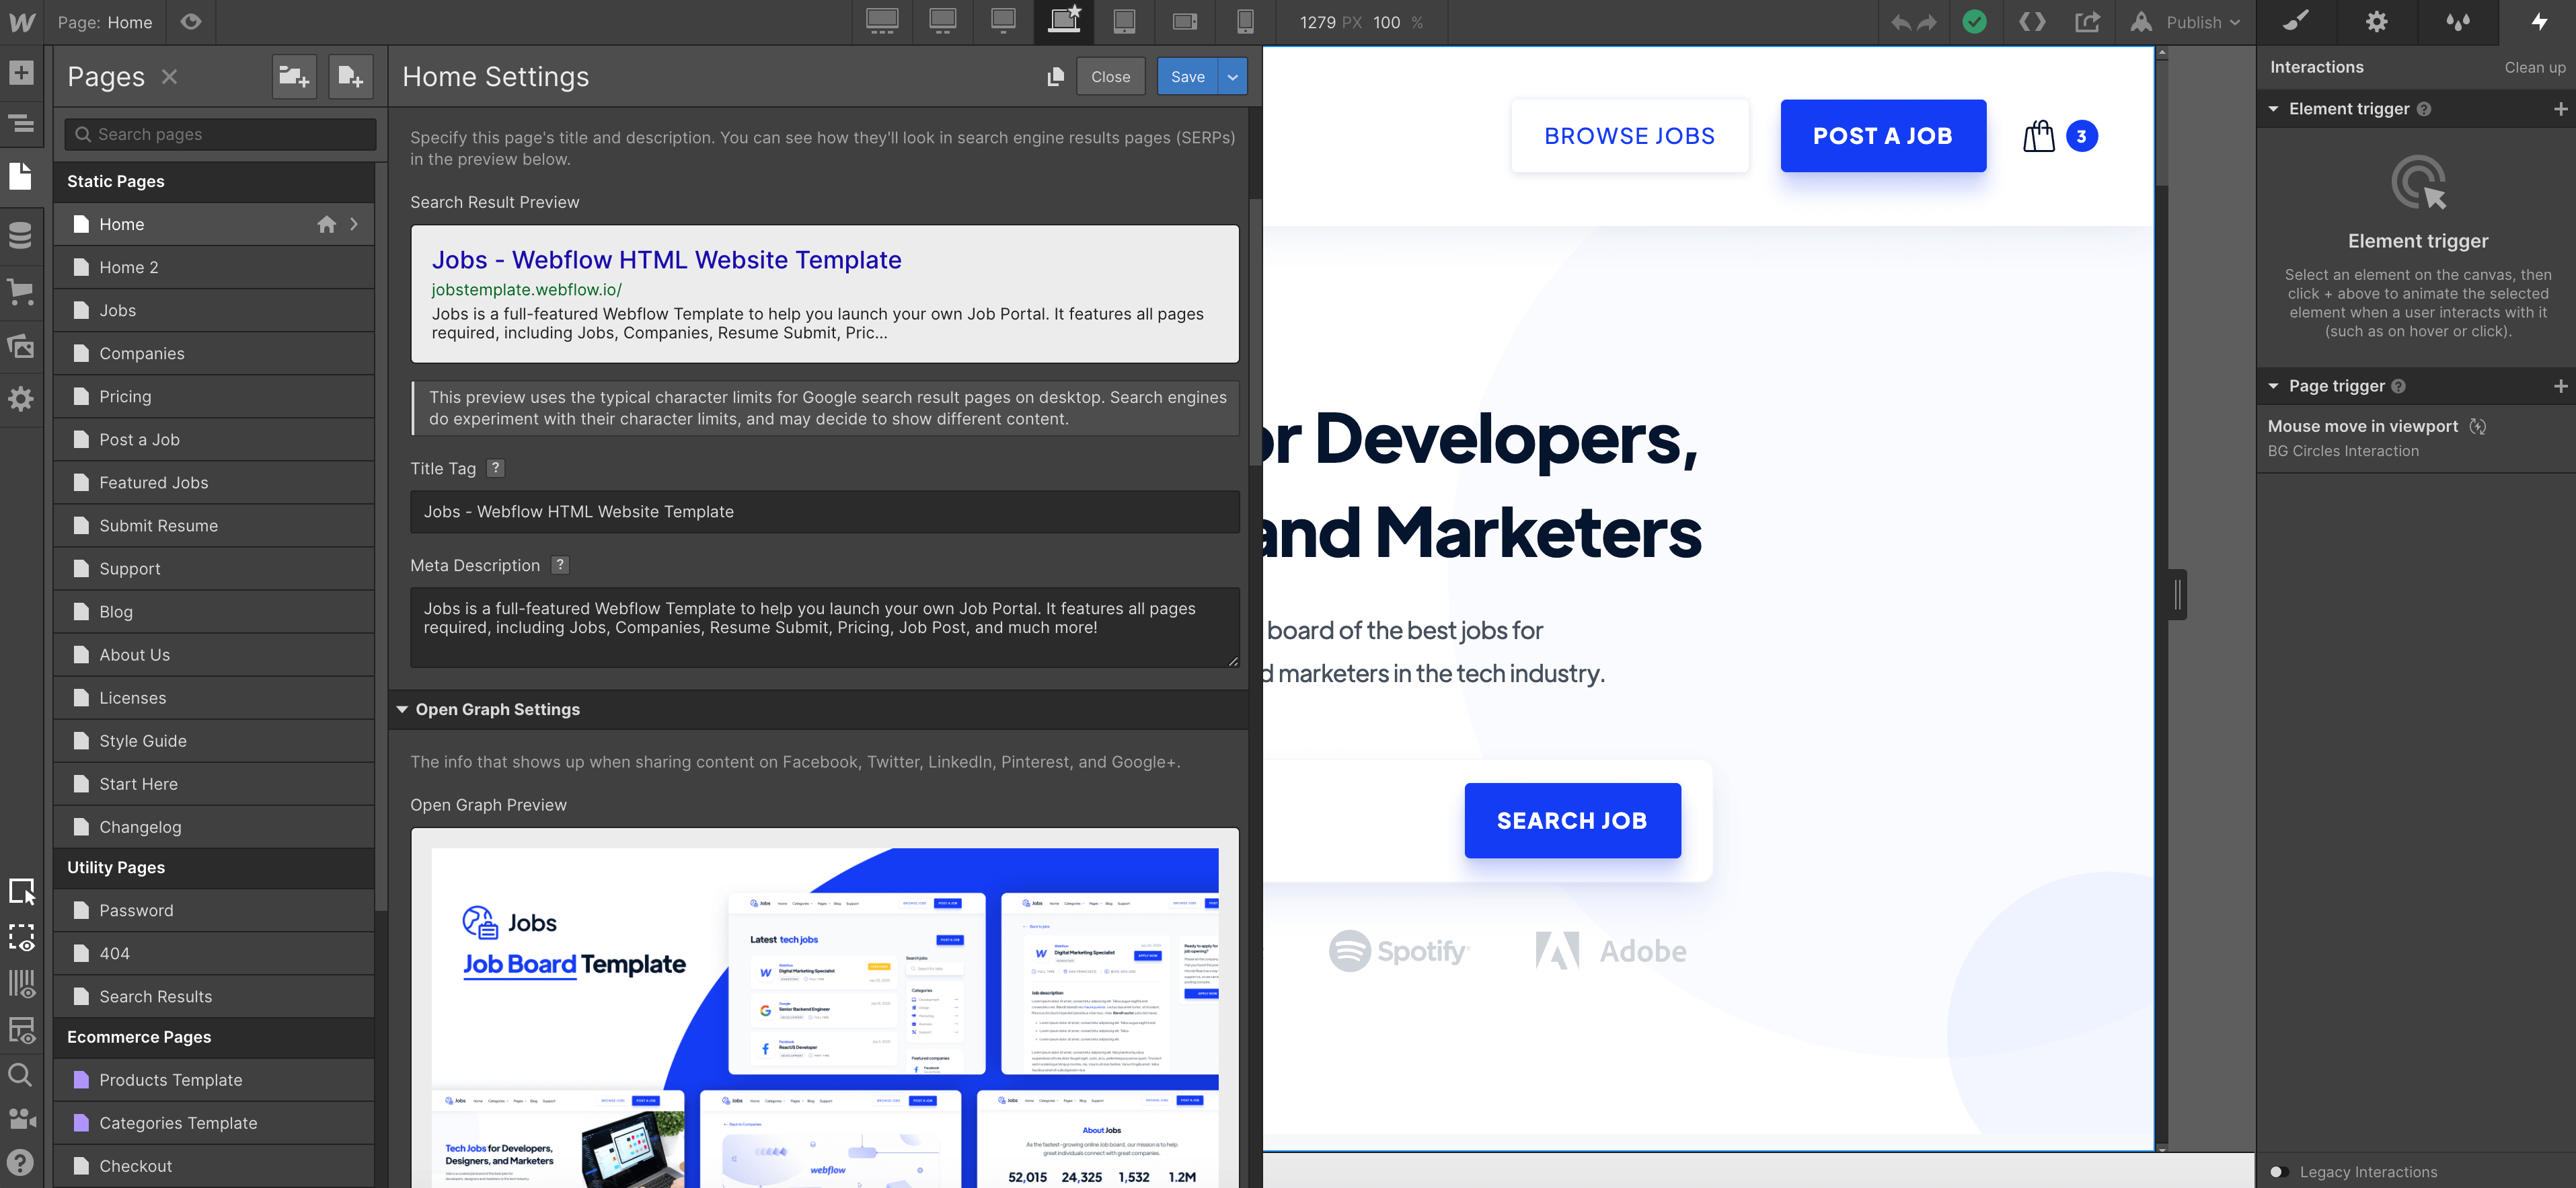
Task: Collapse the Element trigger section
Action: coord(2273,109)
